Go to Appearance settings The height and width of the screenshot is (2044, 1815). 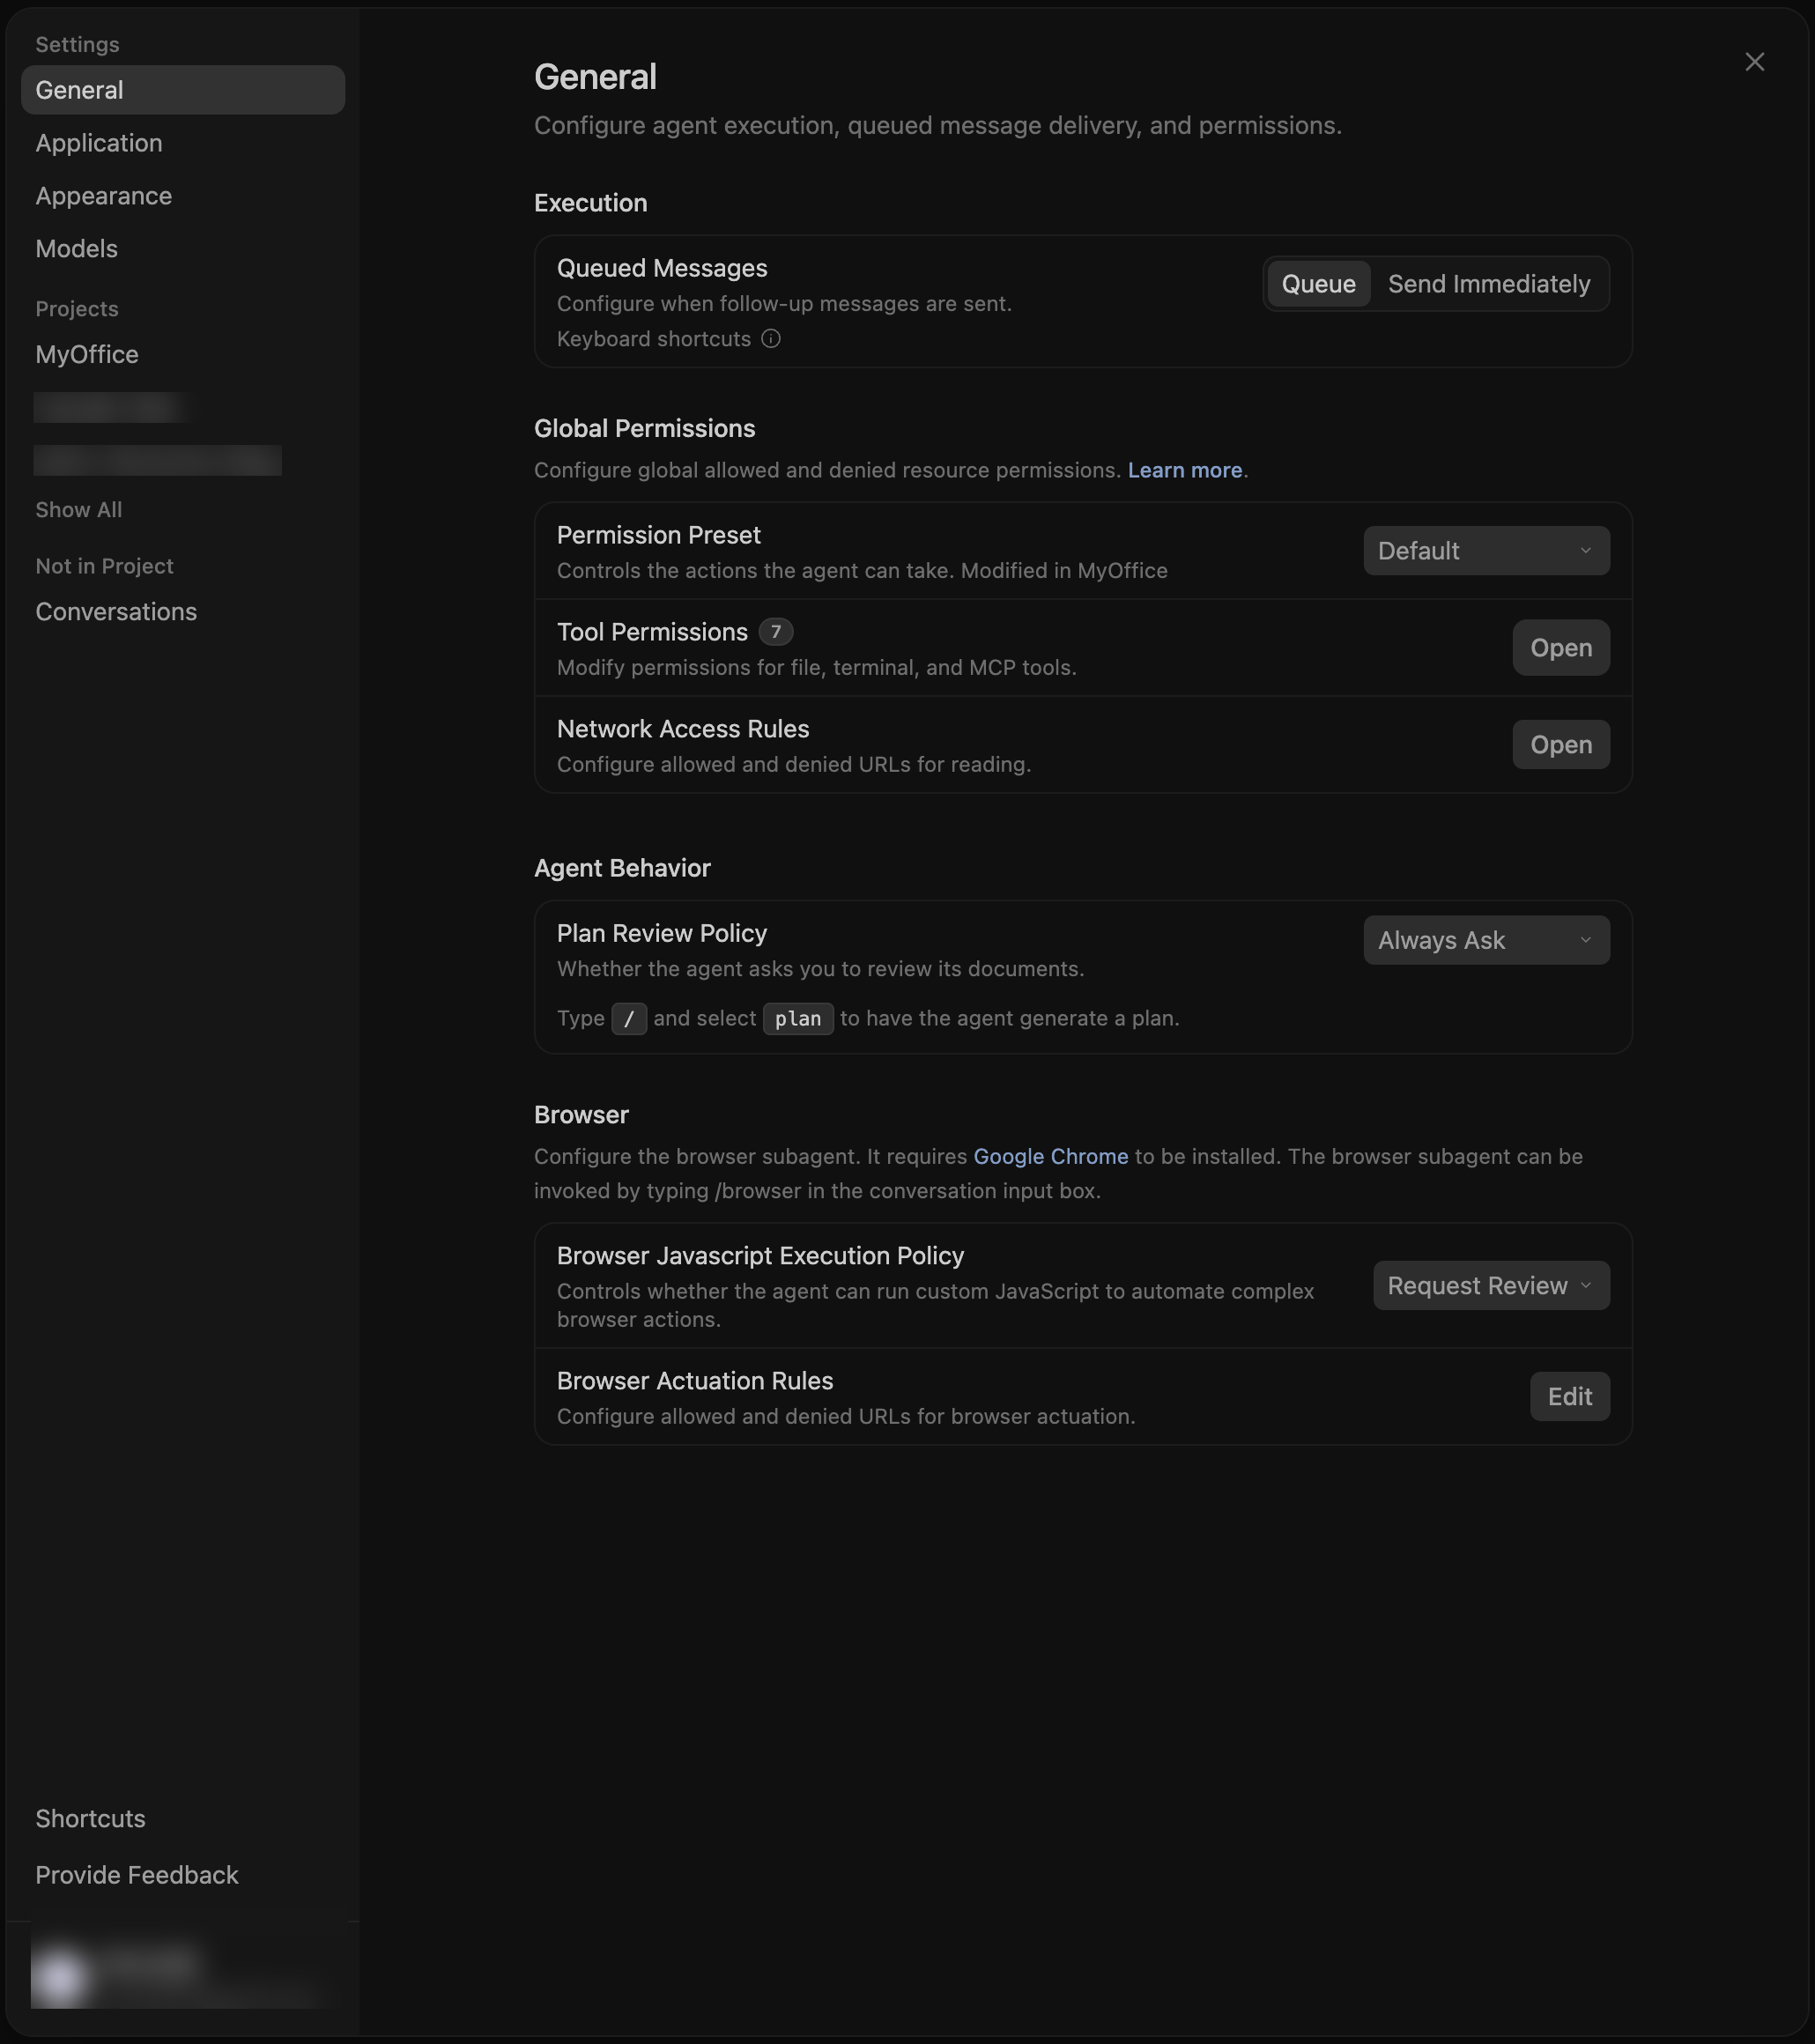[x=104, y=196]
